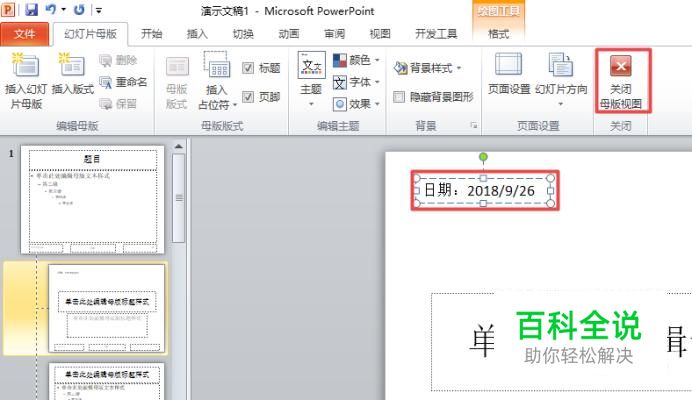The height and width of the screenshot is (400, 692).
Task: Click Save icon in quick access toolbar
Action: [31, 10]
